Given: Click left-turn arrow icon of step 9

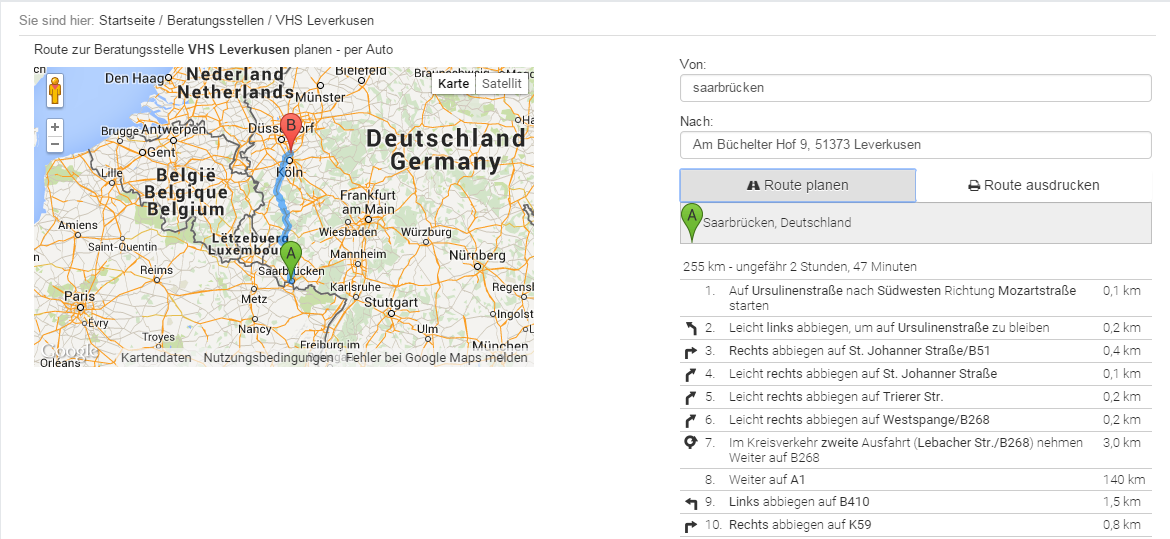Looking at the screenshot, I should [x=690, y=502].
